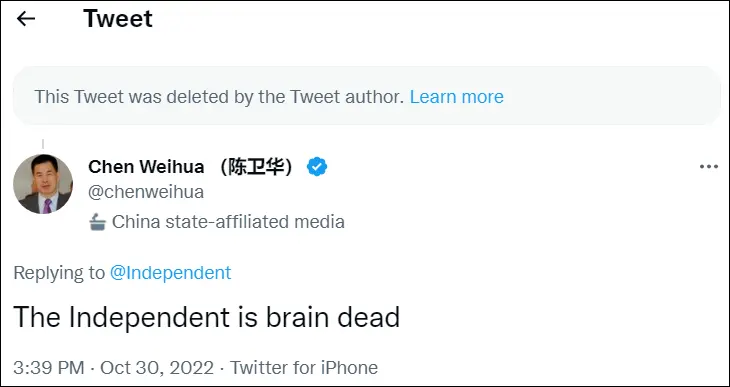Click the @chenweihua handle
Screen dimensions: 730x387
[146, 192]
